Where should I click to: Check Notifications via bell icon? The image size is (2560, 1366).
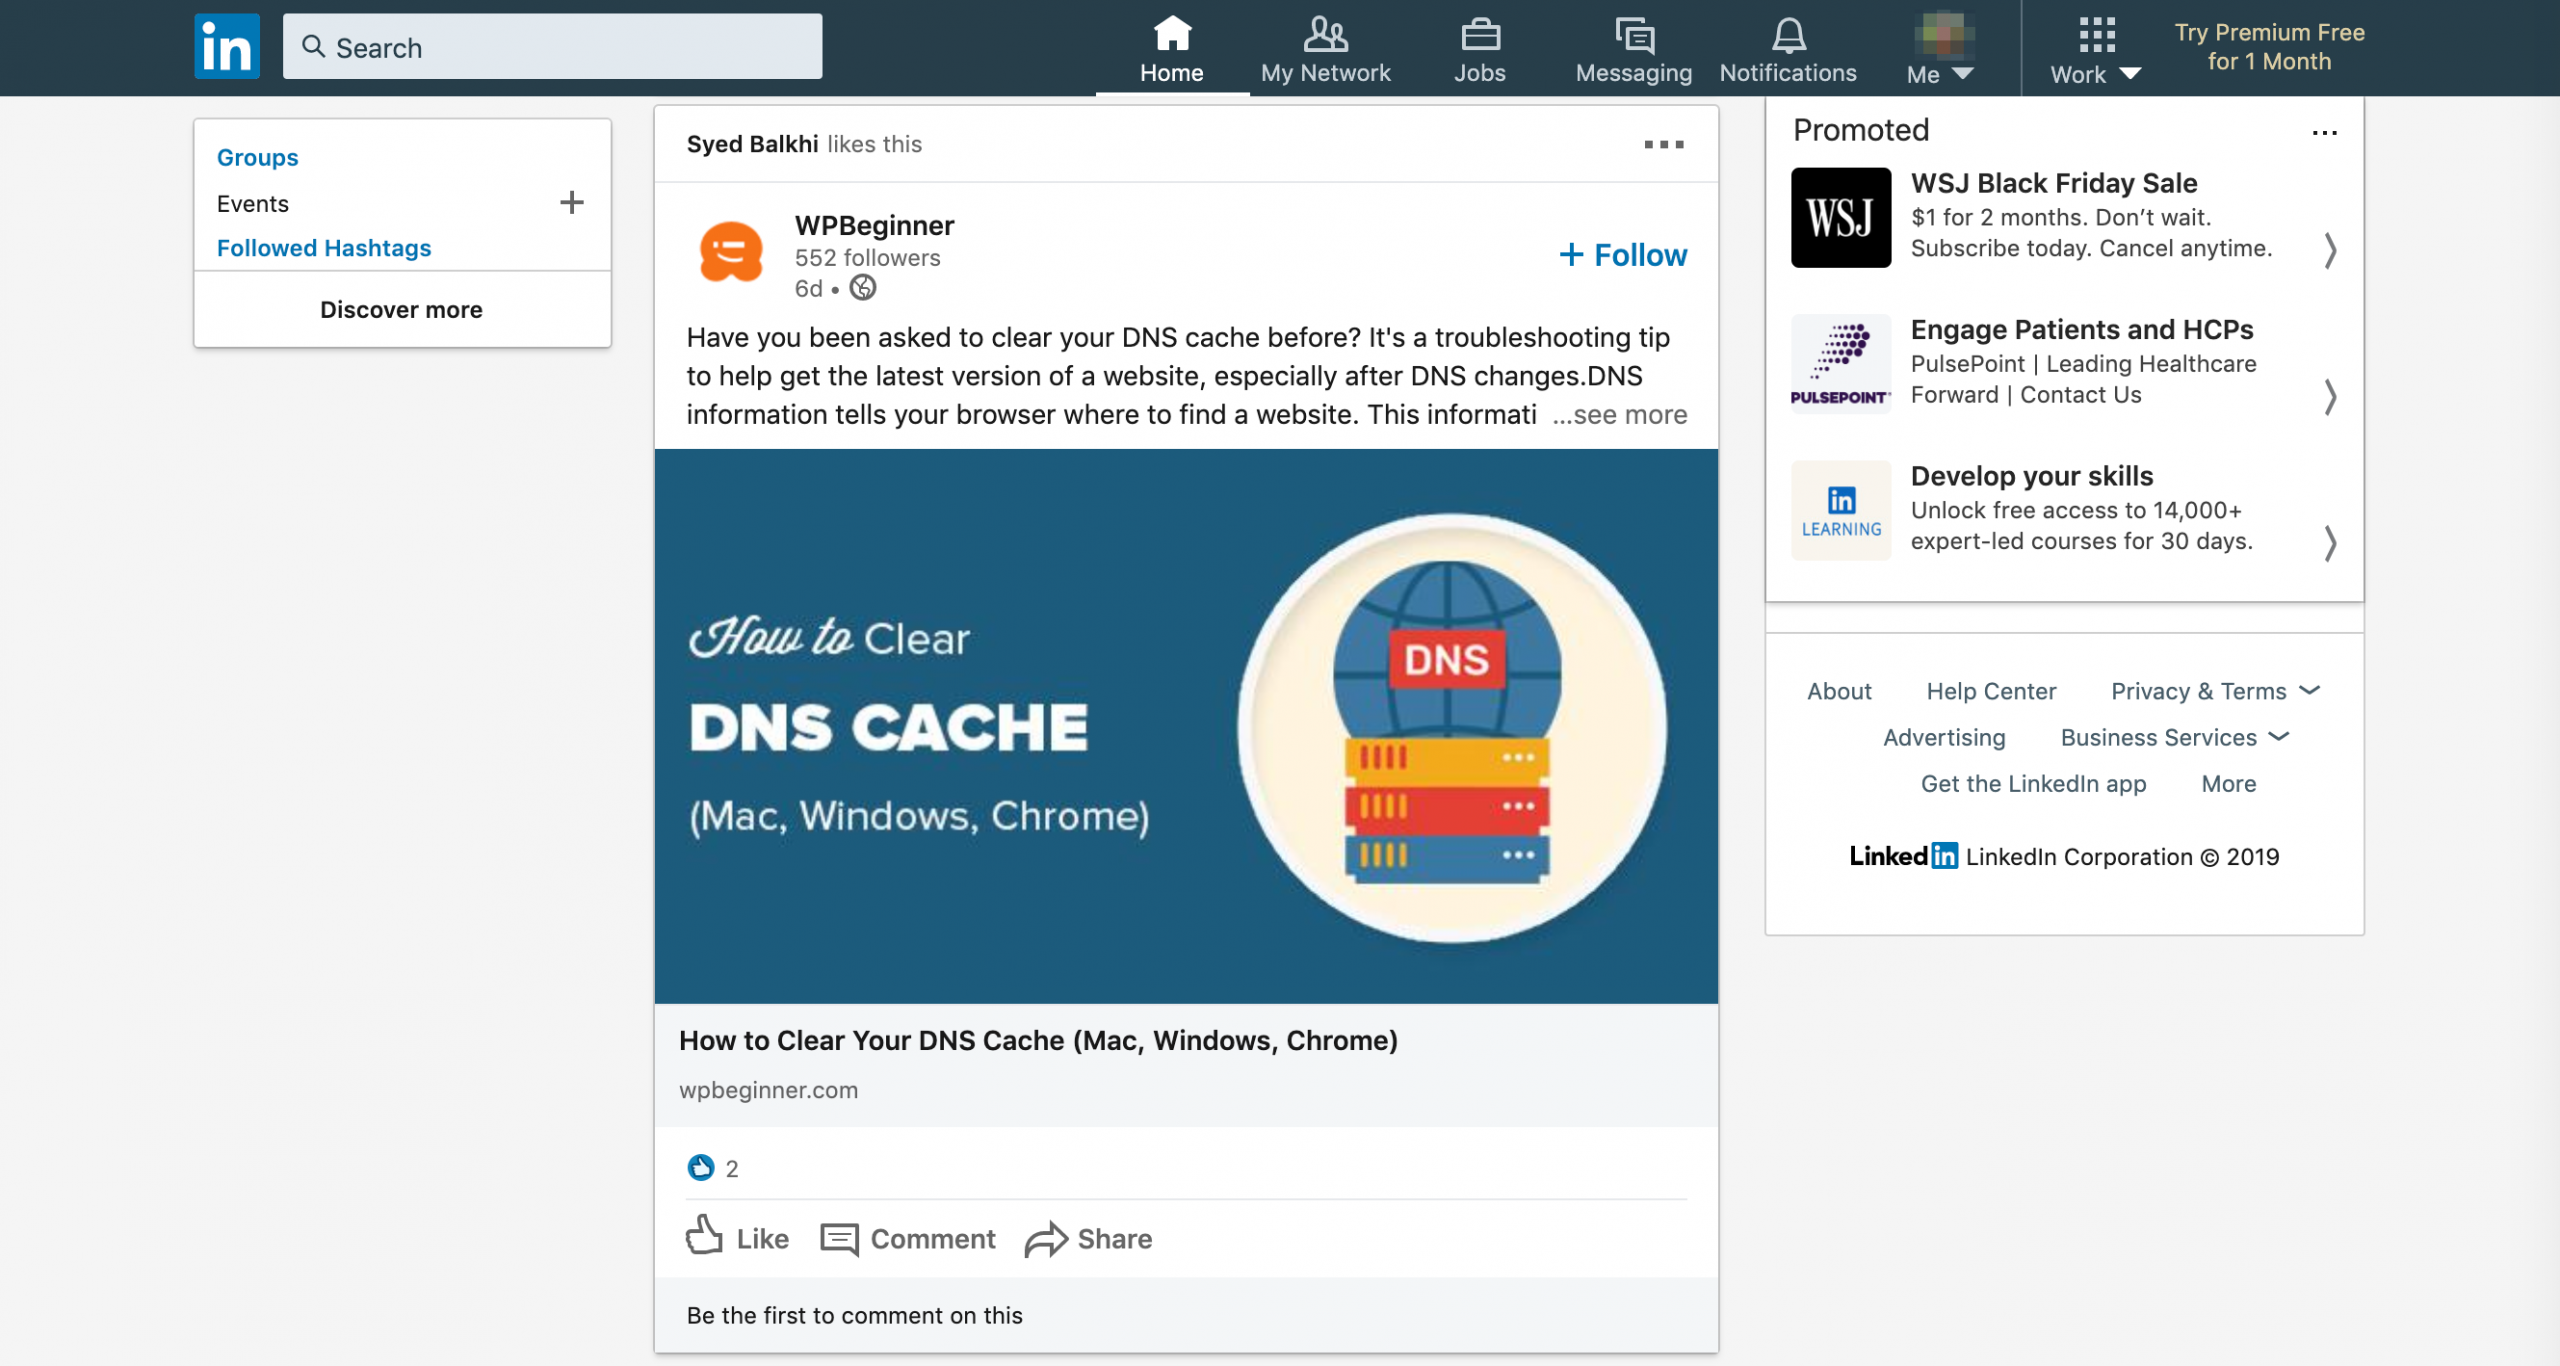[1787, 40]
